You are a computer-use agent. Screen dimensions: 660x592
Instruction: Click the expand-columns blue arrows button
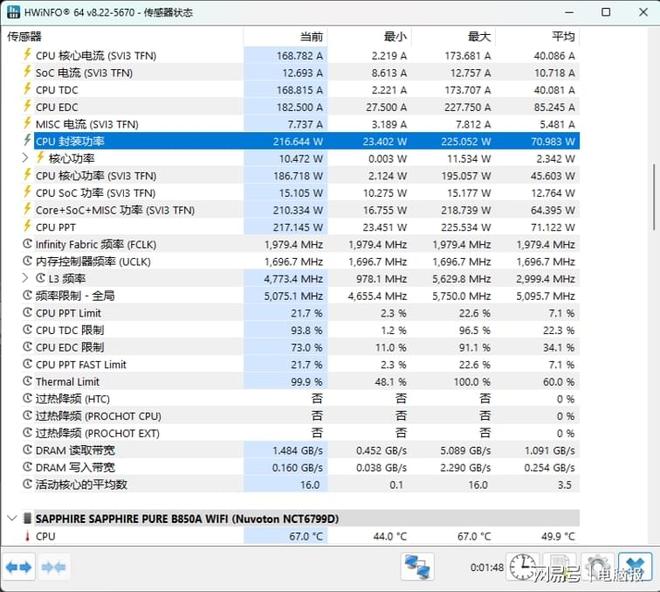point(19,568)
